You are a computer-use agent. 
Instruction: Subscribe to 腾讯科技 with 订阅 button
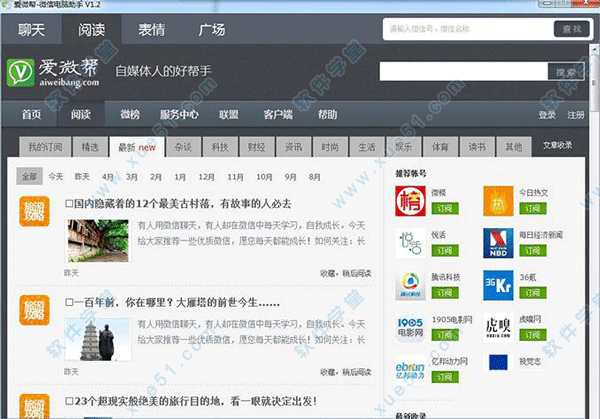(445, 293)
